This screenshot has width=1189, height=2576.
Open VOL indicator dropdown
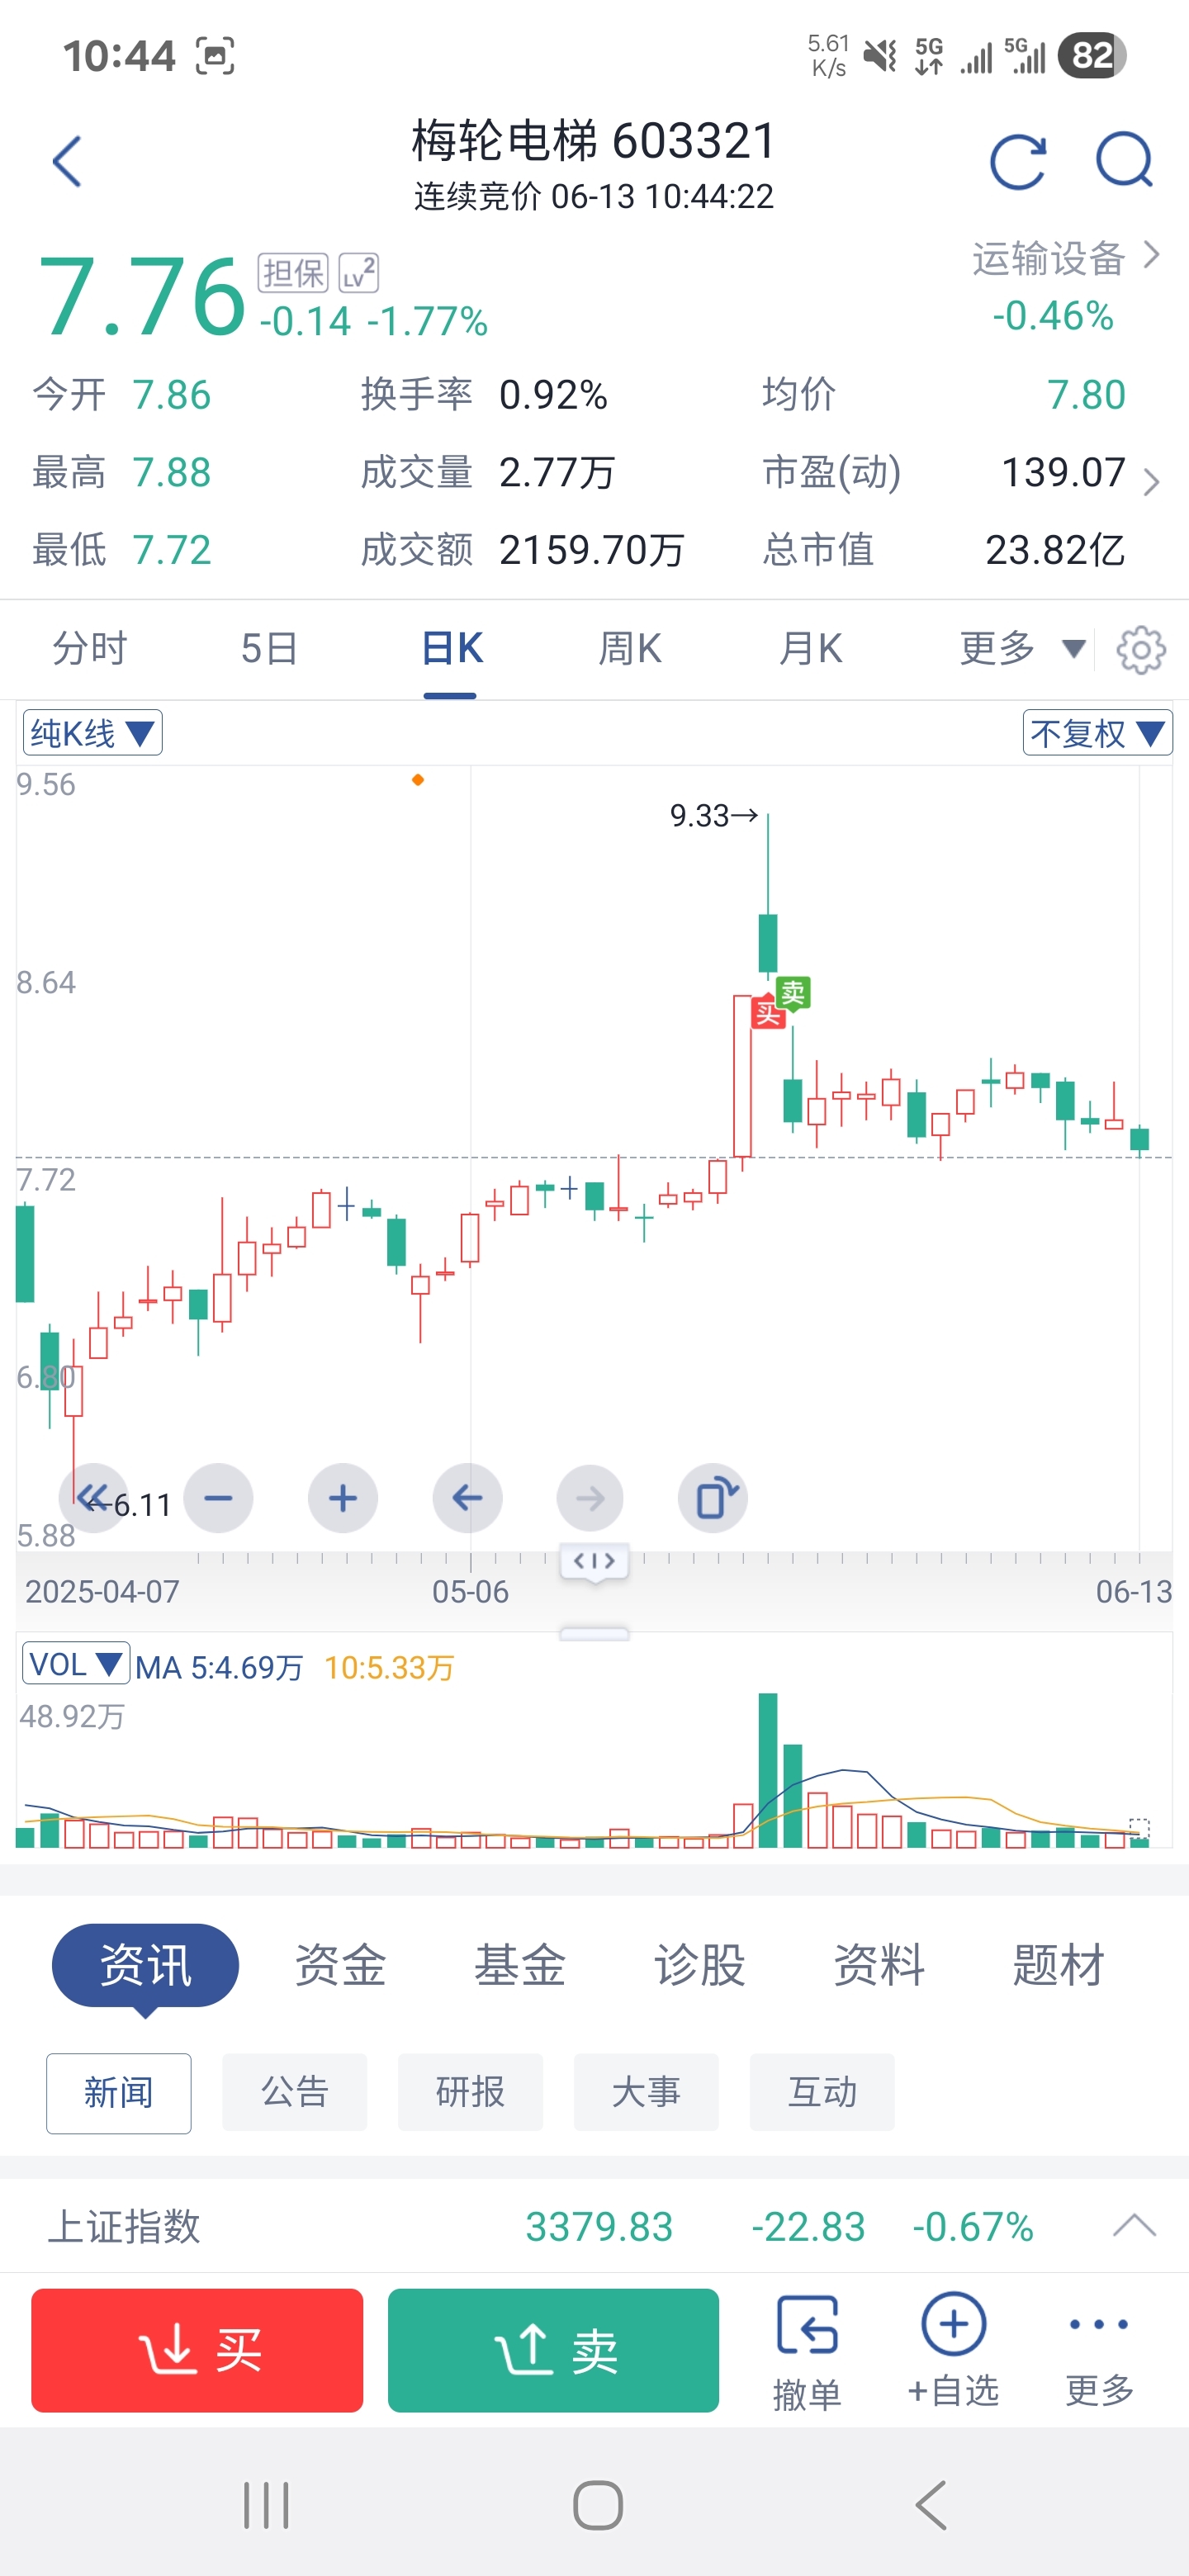(x=76, y=1664)
